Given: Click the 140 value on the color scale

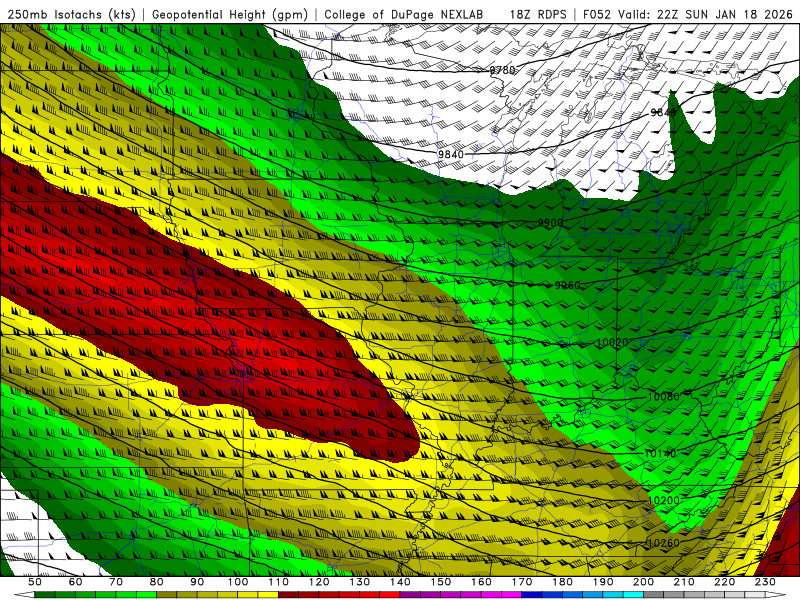Looking at the screenshot, I should (x=400, y=582).
